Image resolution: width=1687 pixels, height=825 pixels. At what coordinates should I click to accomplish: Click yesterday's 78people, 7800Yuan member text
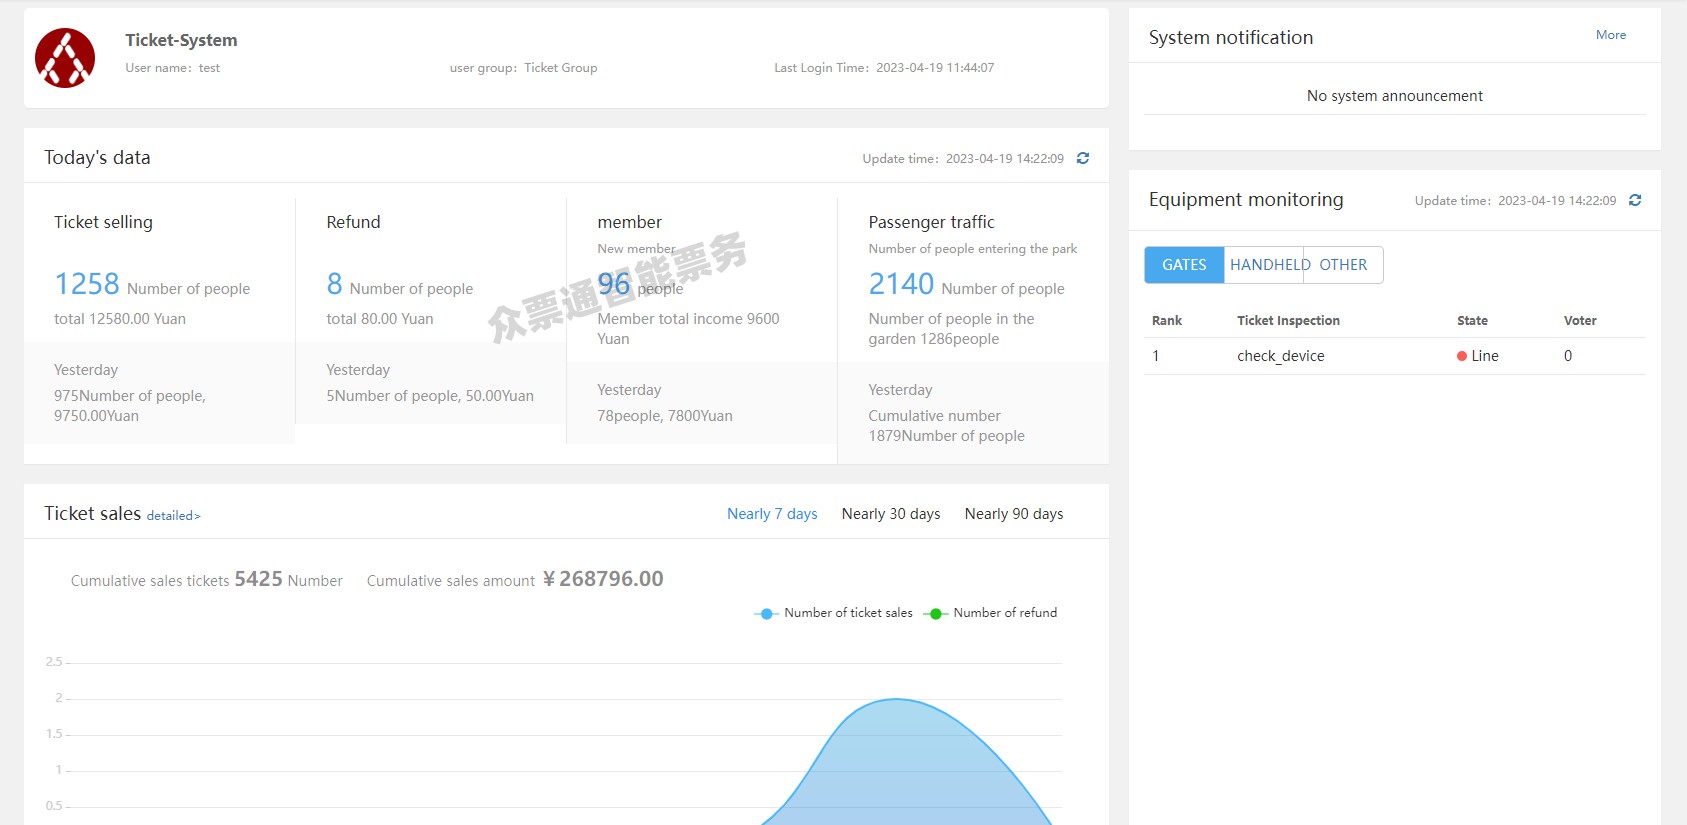[x=665, y=416]
